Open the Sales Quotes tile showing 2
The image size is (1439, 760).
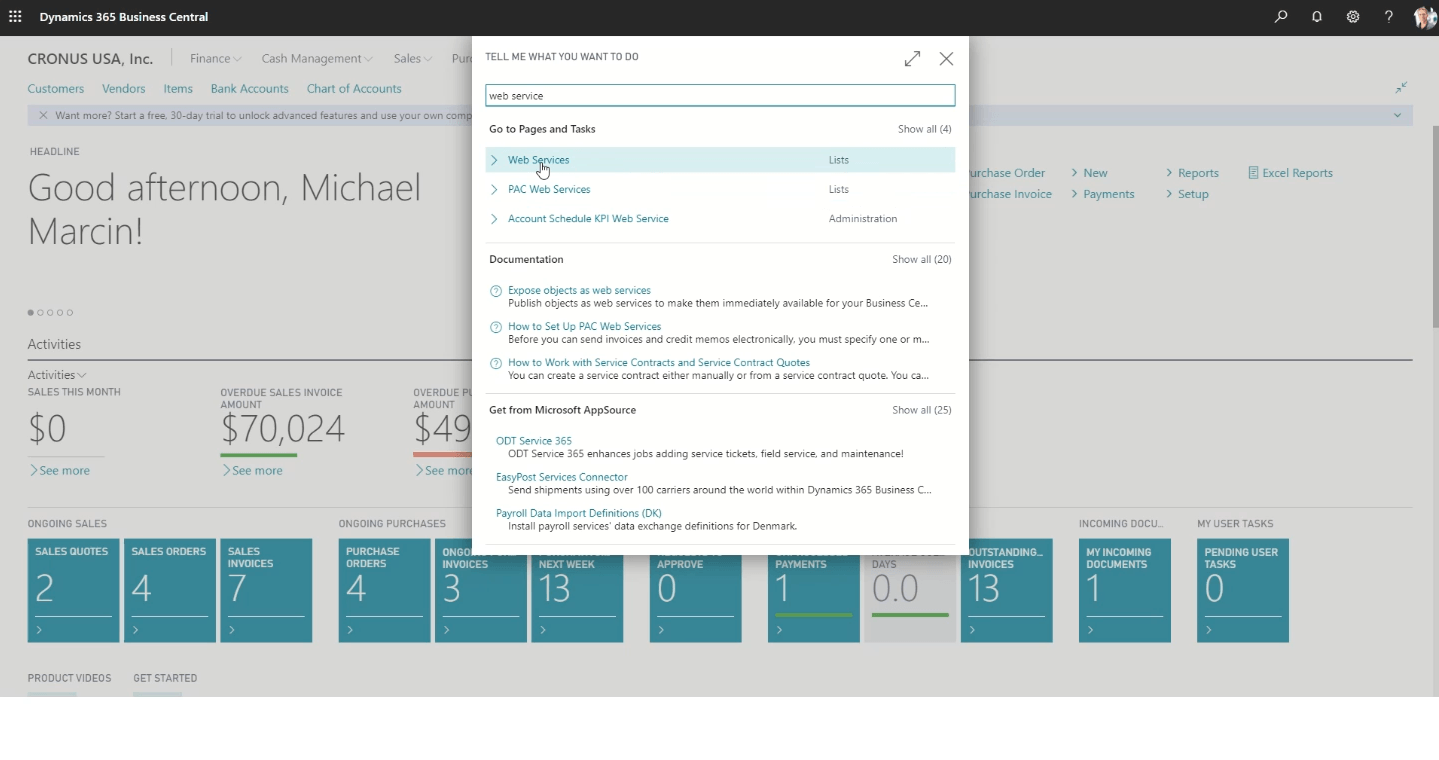click(73, 591)
